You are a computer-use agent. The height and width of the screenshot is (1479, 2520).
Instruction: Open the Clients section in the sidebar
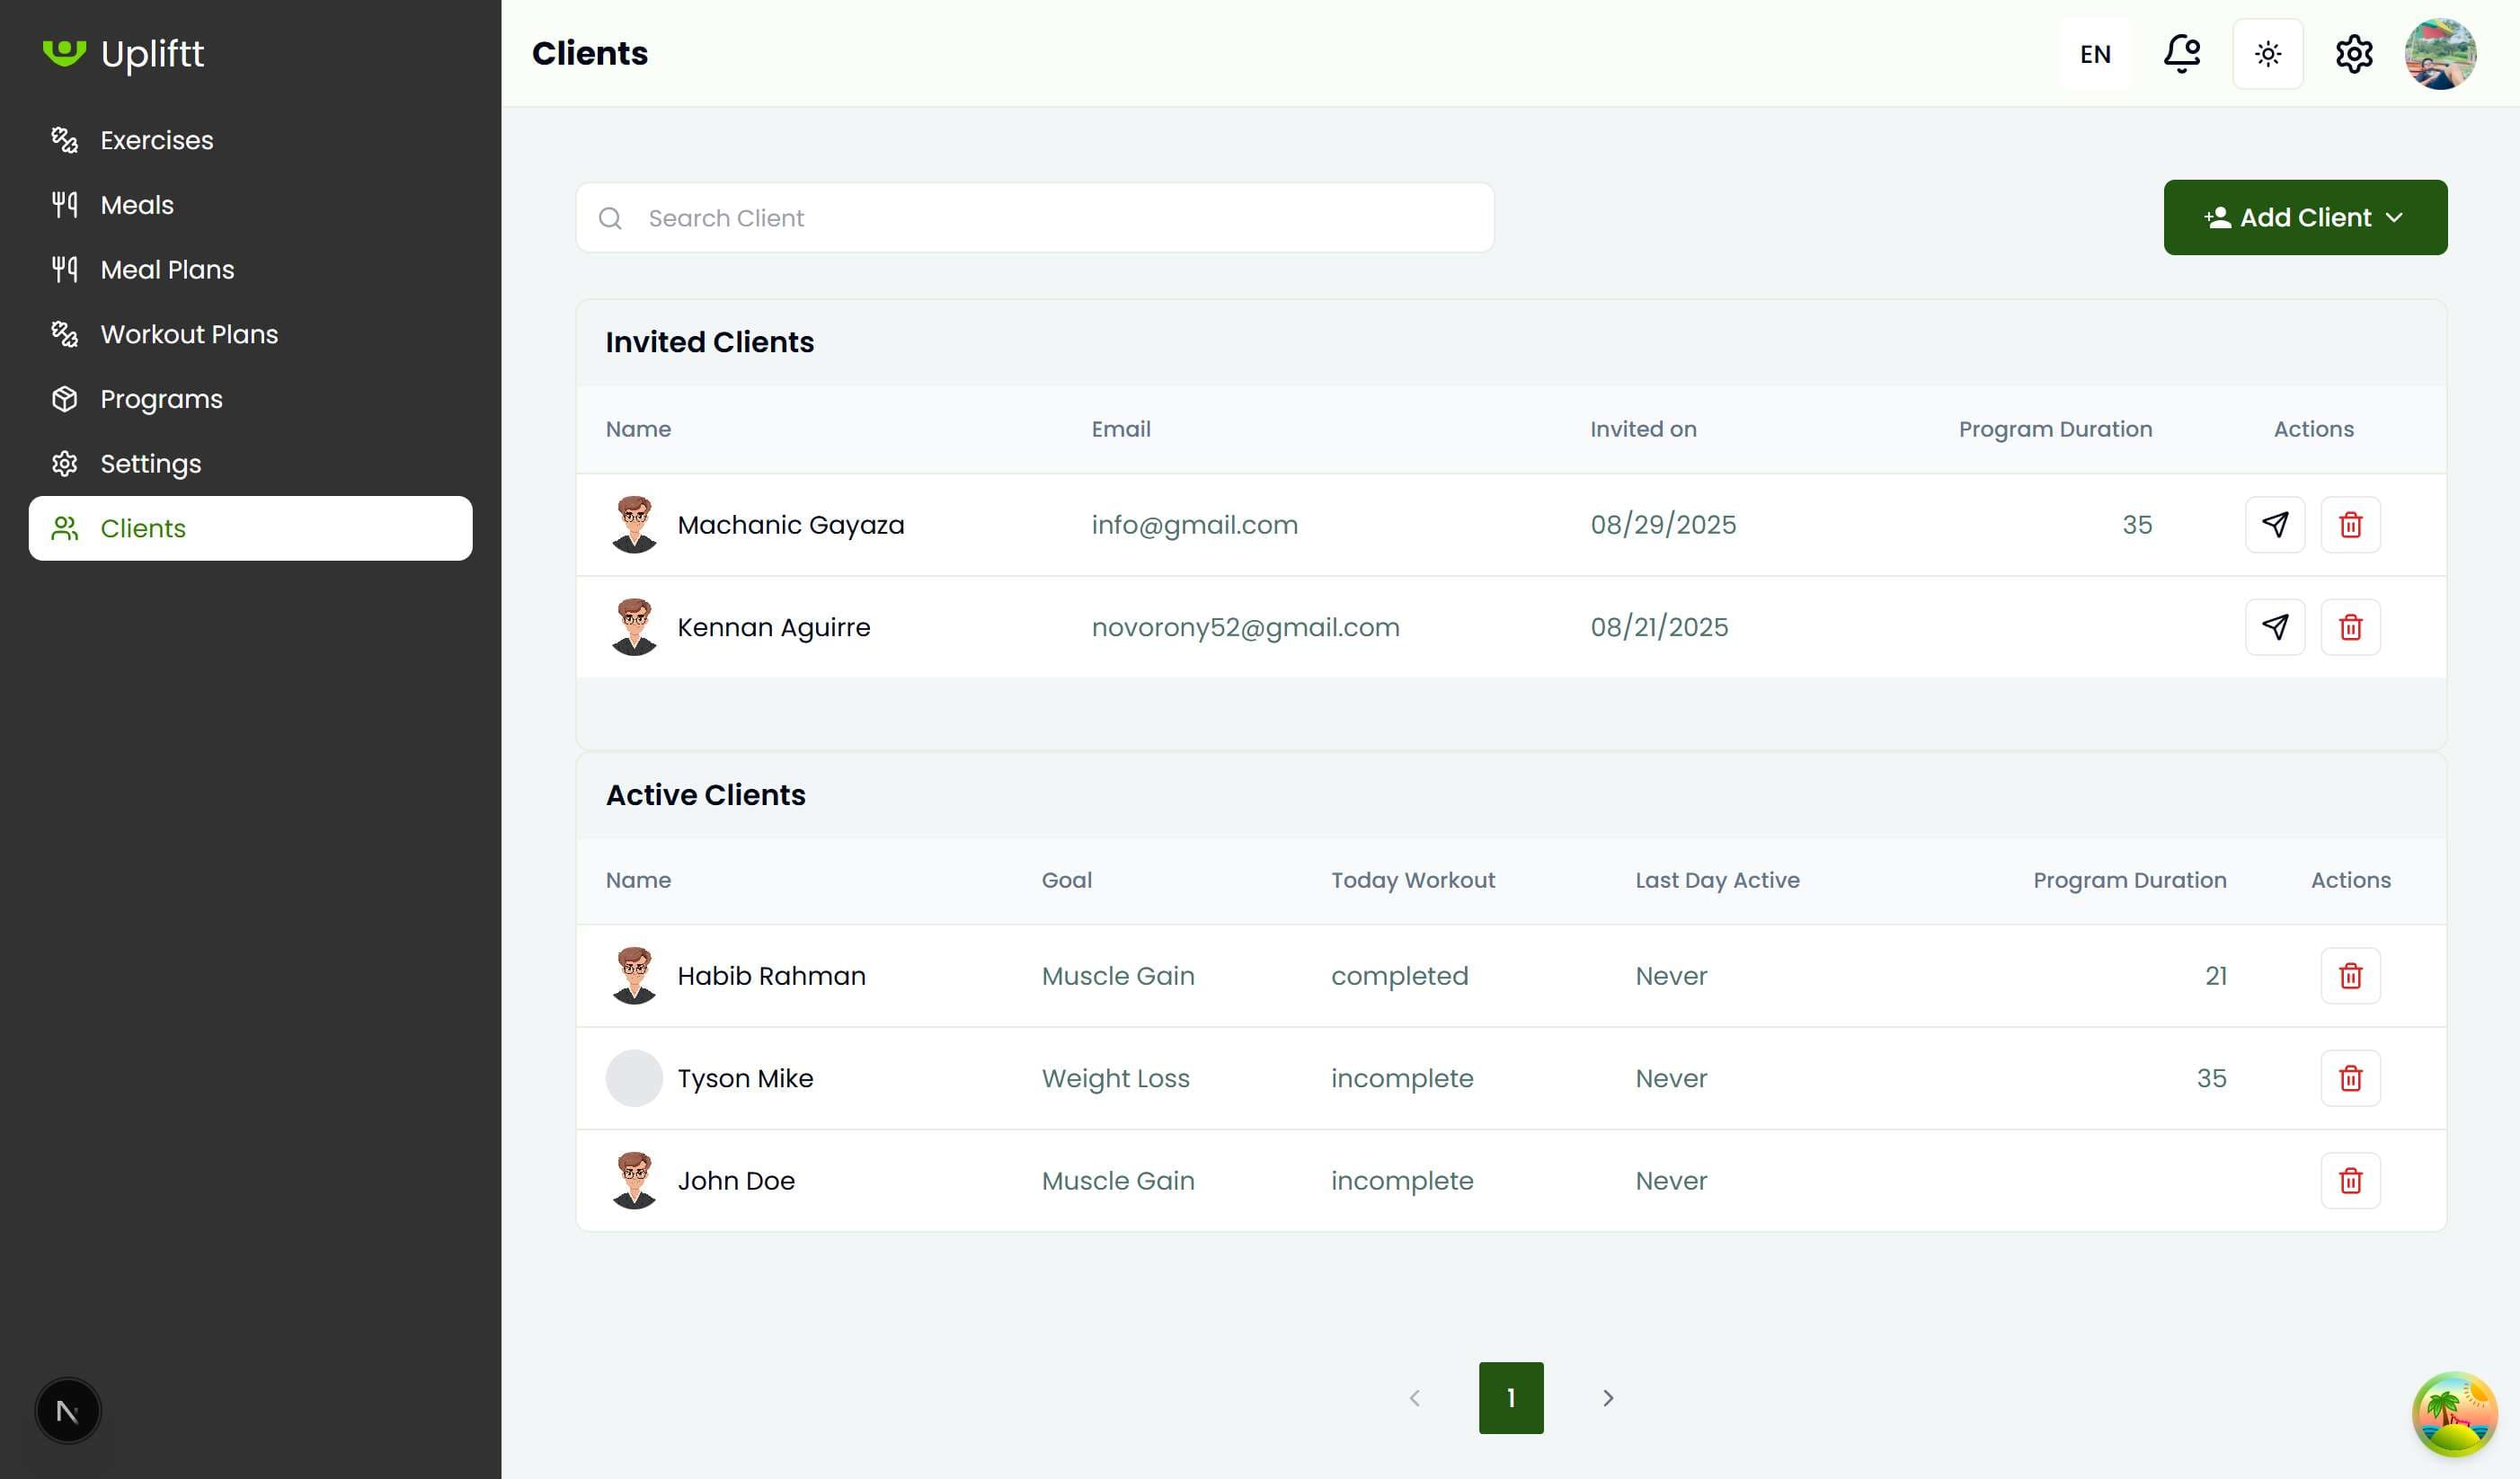pyautogui.click(x=142, y=528)
